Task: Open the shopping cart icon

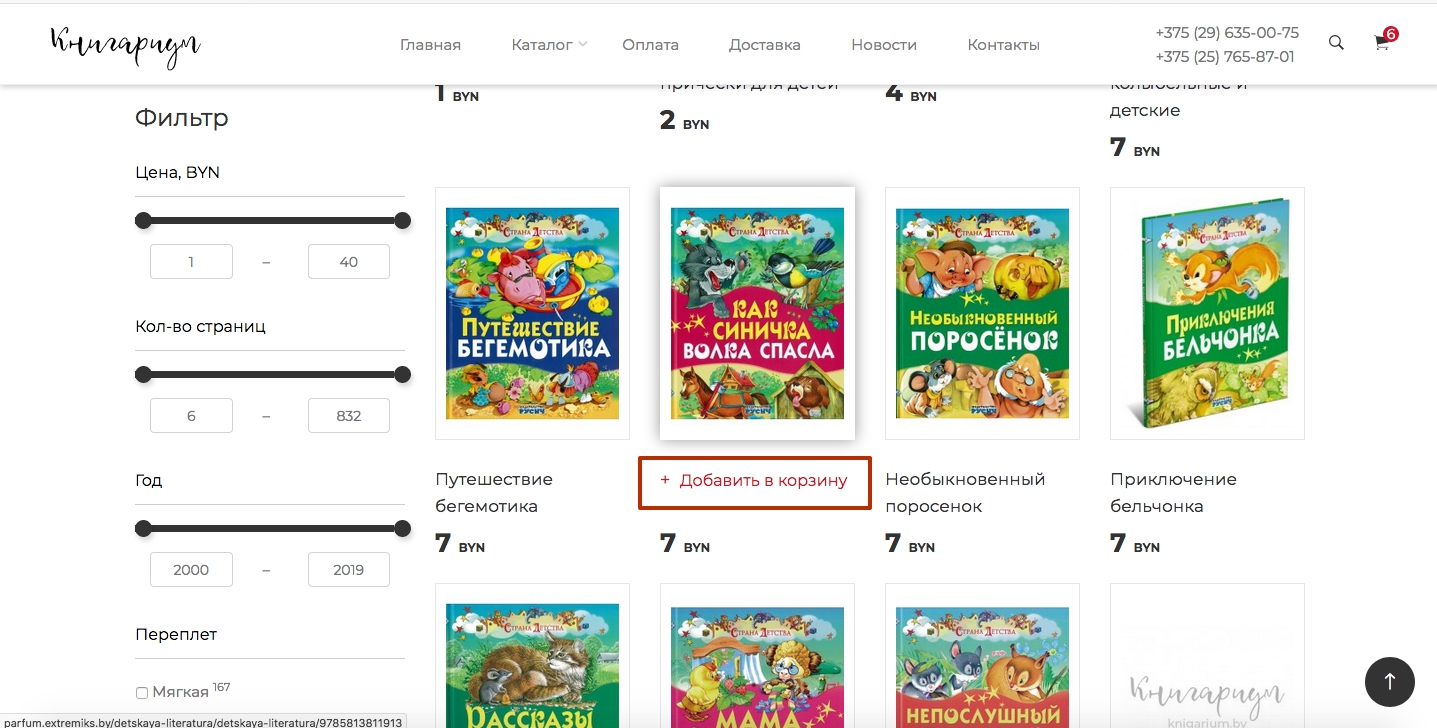Action: pos(1382,43)
